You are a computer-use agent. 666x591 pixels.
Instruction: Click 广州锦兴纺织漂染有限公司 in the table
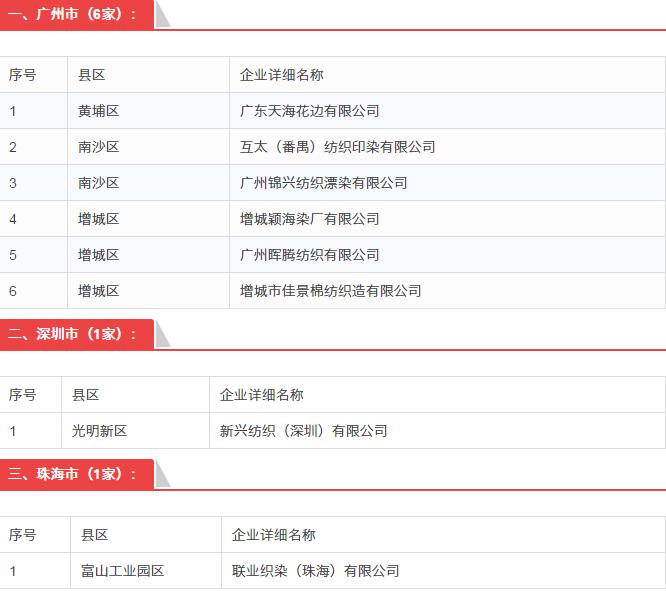click(x=324, y=183)
